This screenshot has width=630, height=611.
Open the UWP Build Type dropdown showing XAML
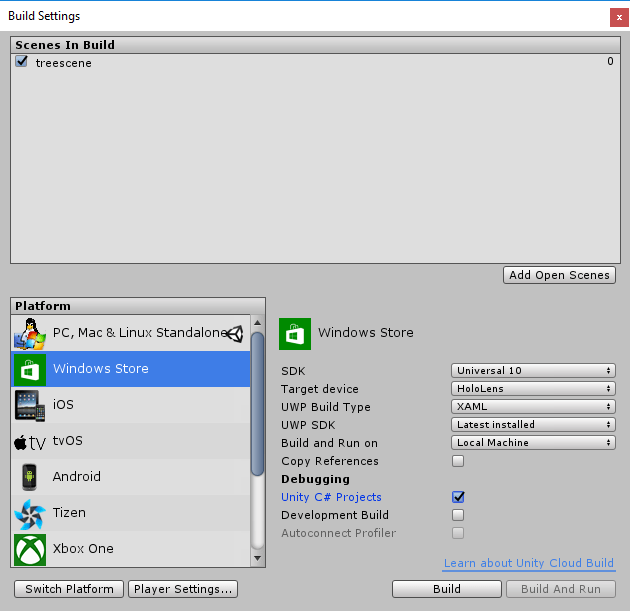[x=533, y=407]
